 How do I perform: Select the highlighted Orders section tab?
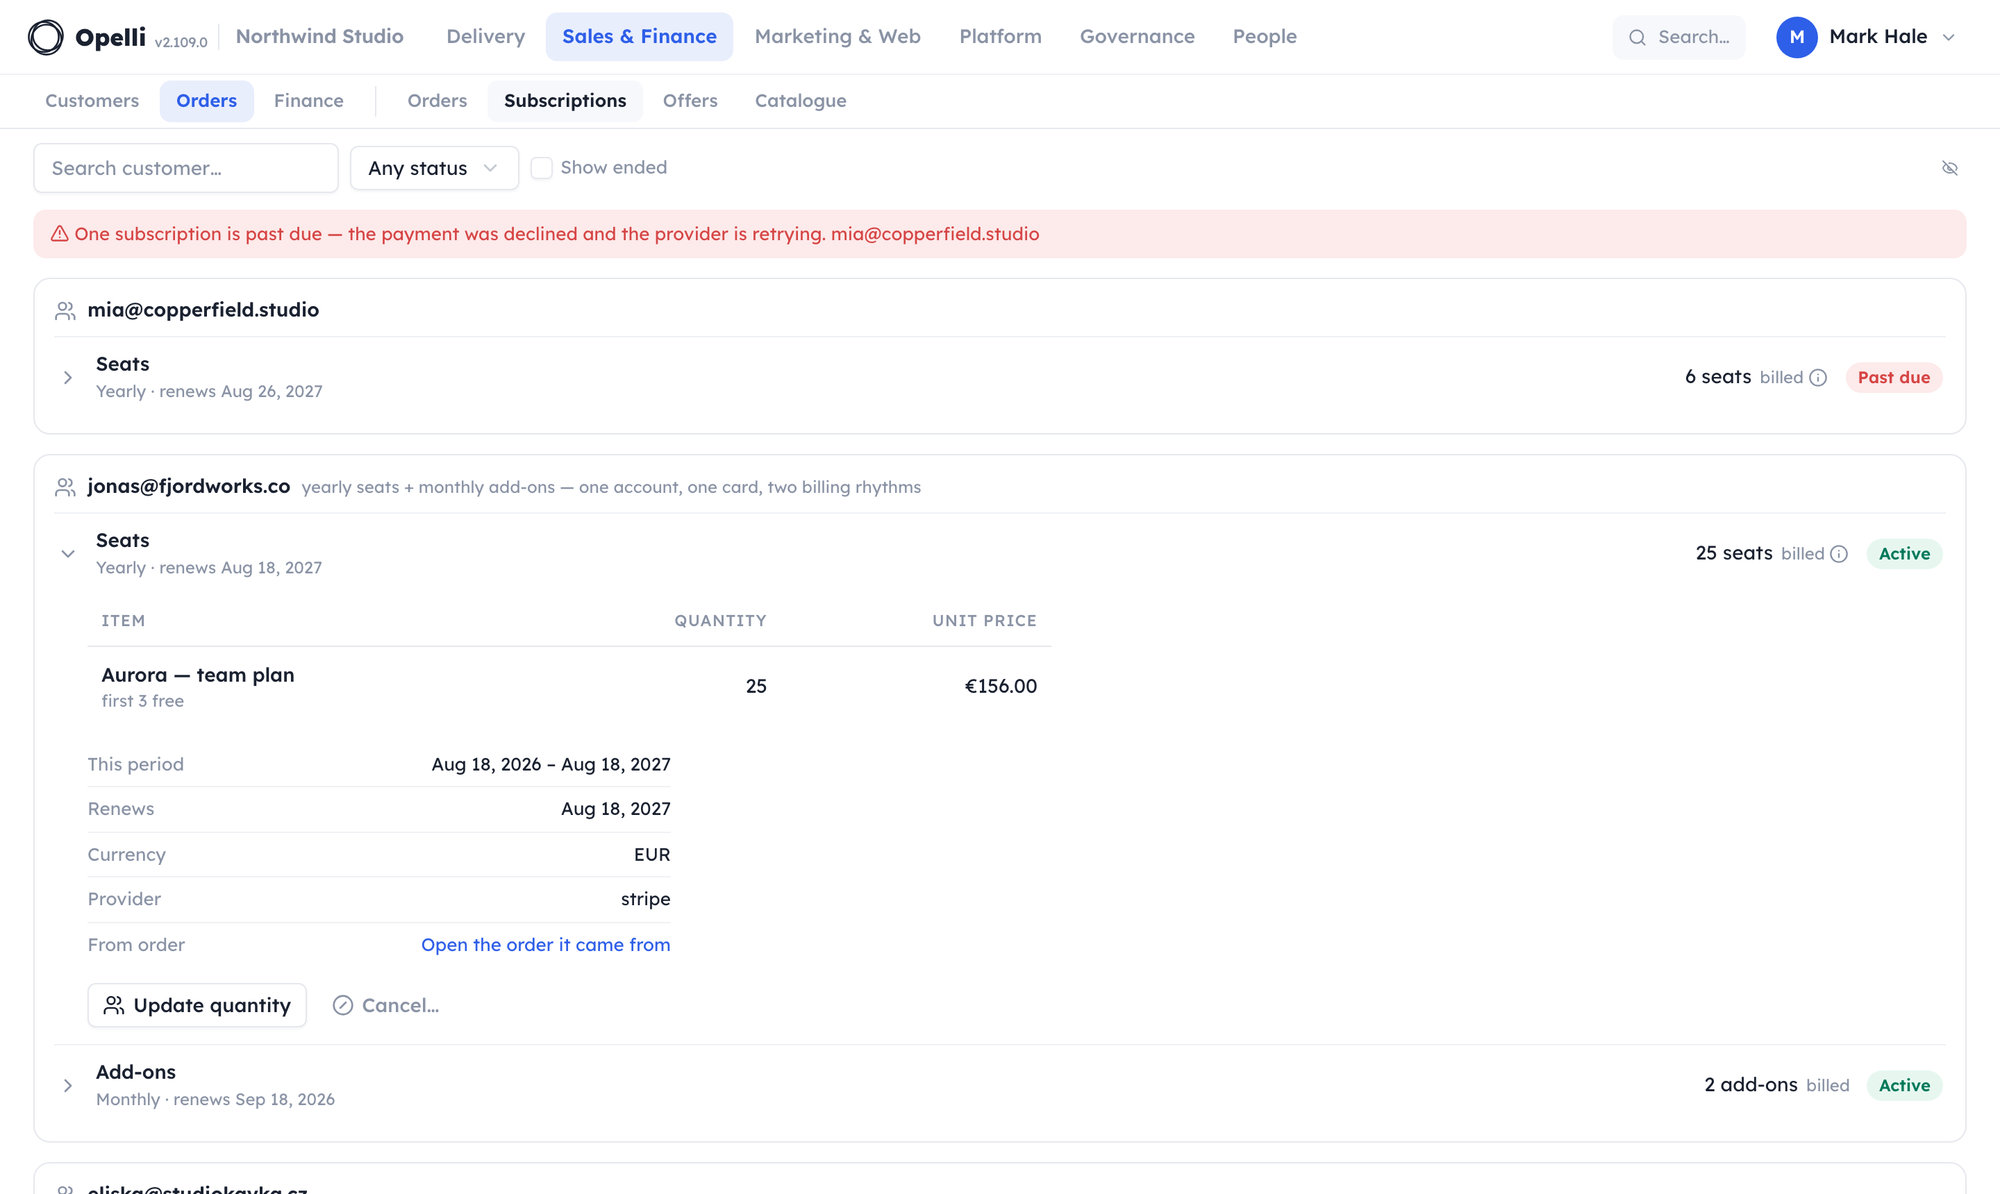pos(206,101)
